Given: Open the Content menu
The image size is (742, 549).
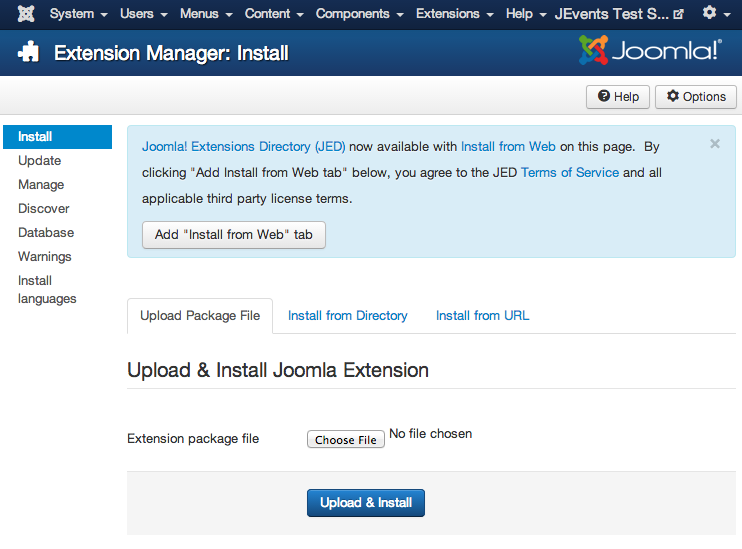Looking at the screenshot, I should [274, 14].
